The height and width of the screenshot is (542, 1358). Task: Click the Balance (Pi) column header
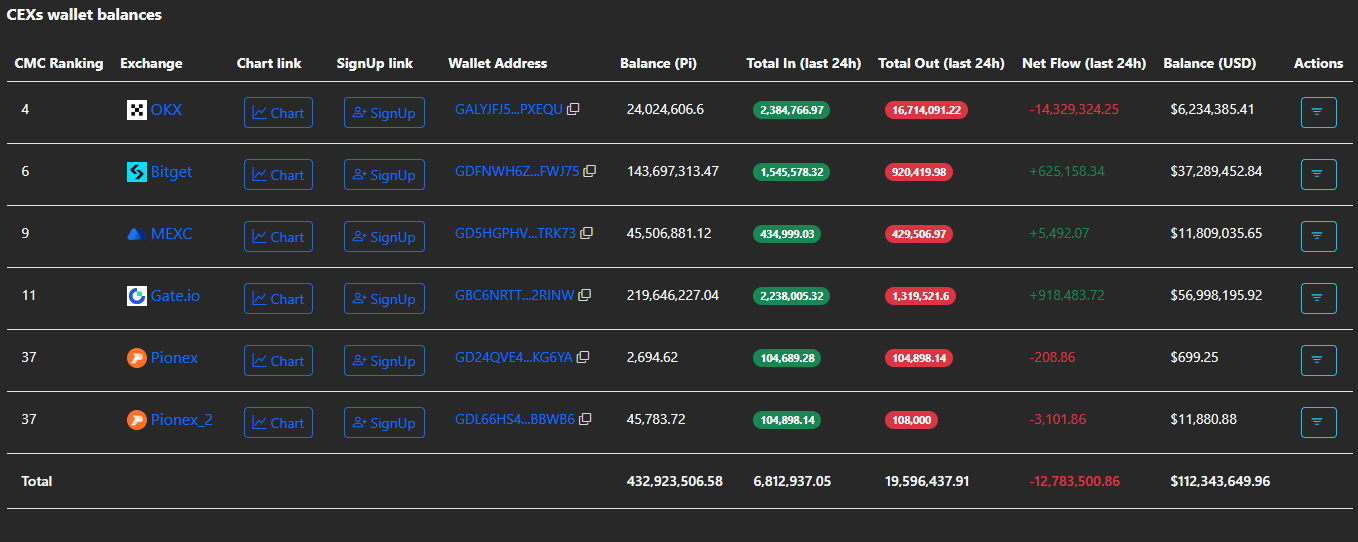(658, 63)
